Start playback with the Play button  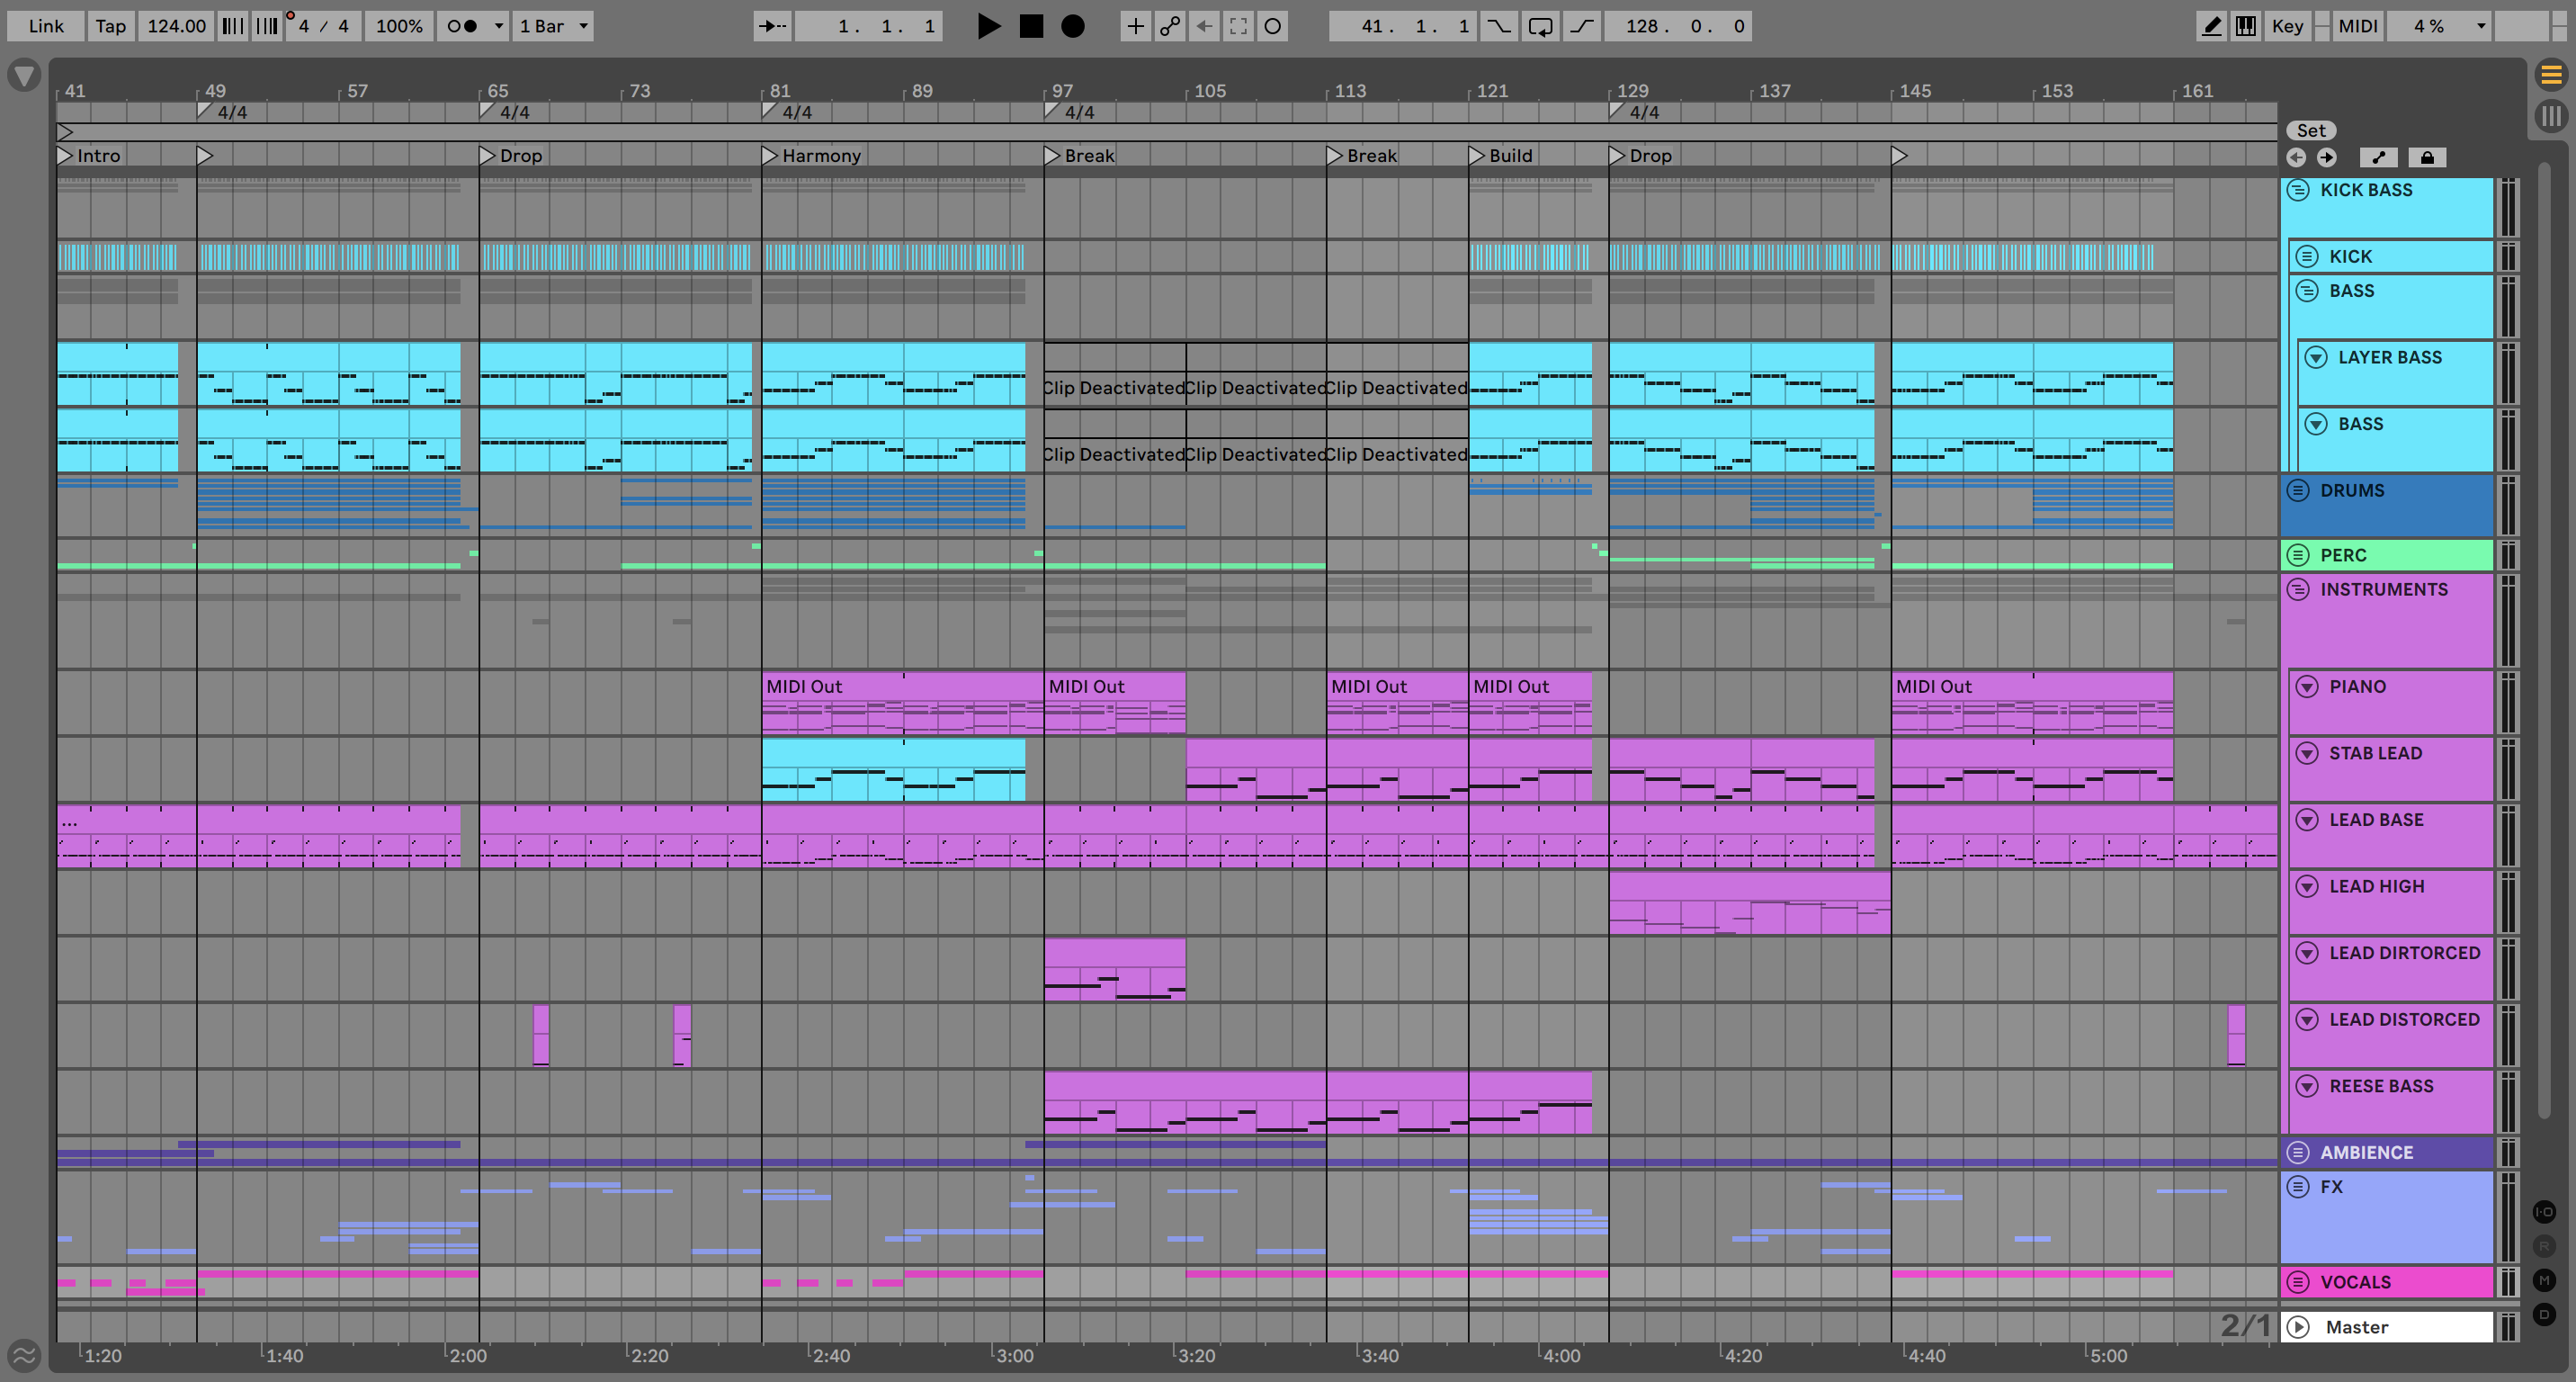point(988,26)
